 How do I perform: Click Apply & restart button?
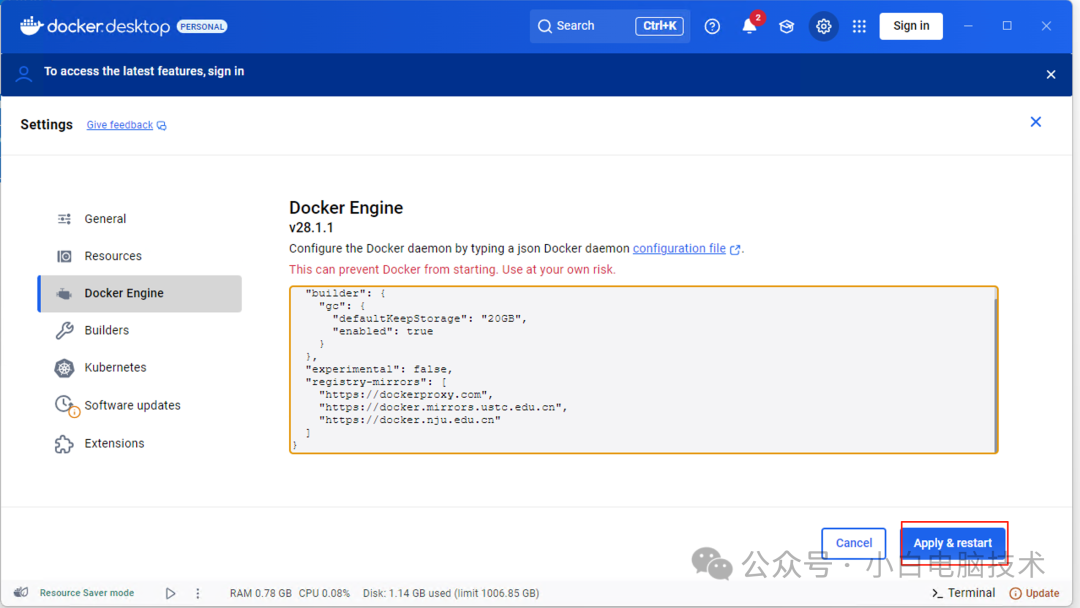coord(953,543)
